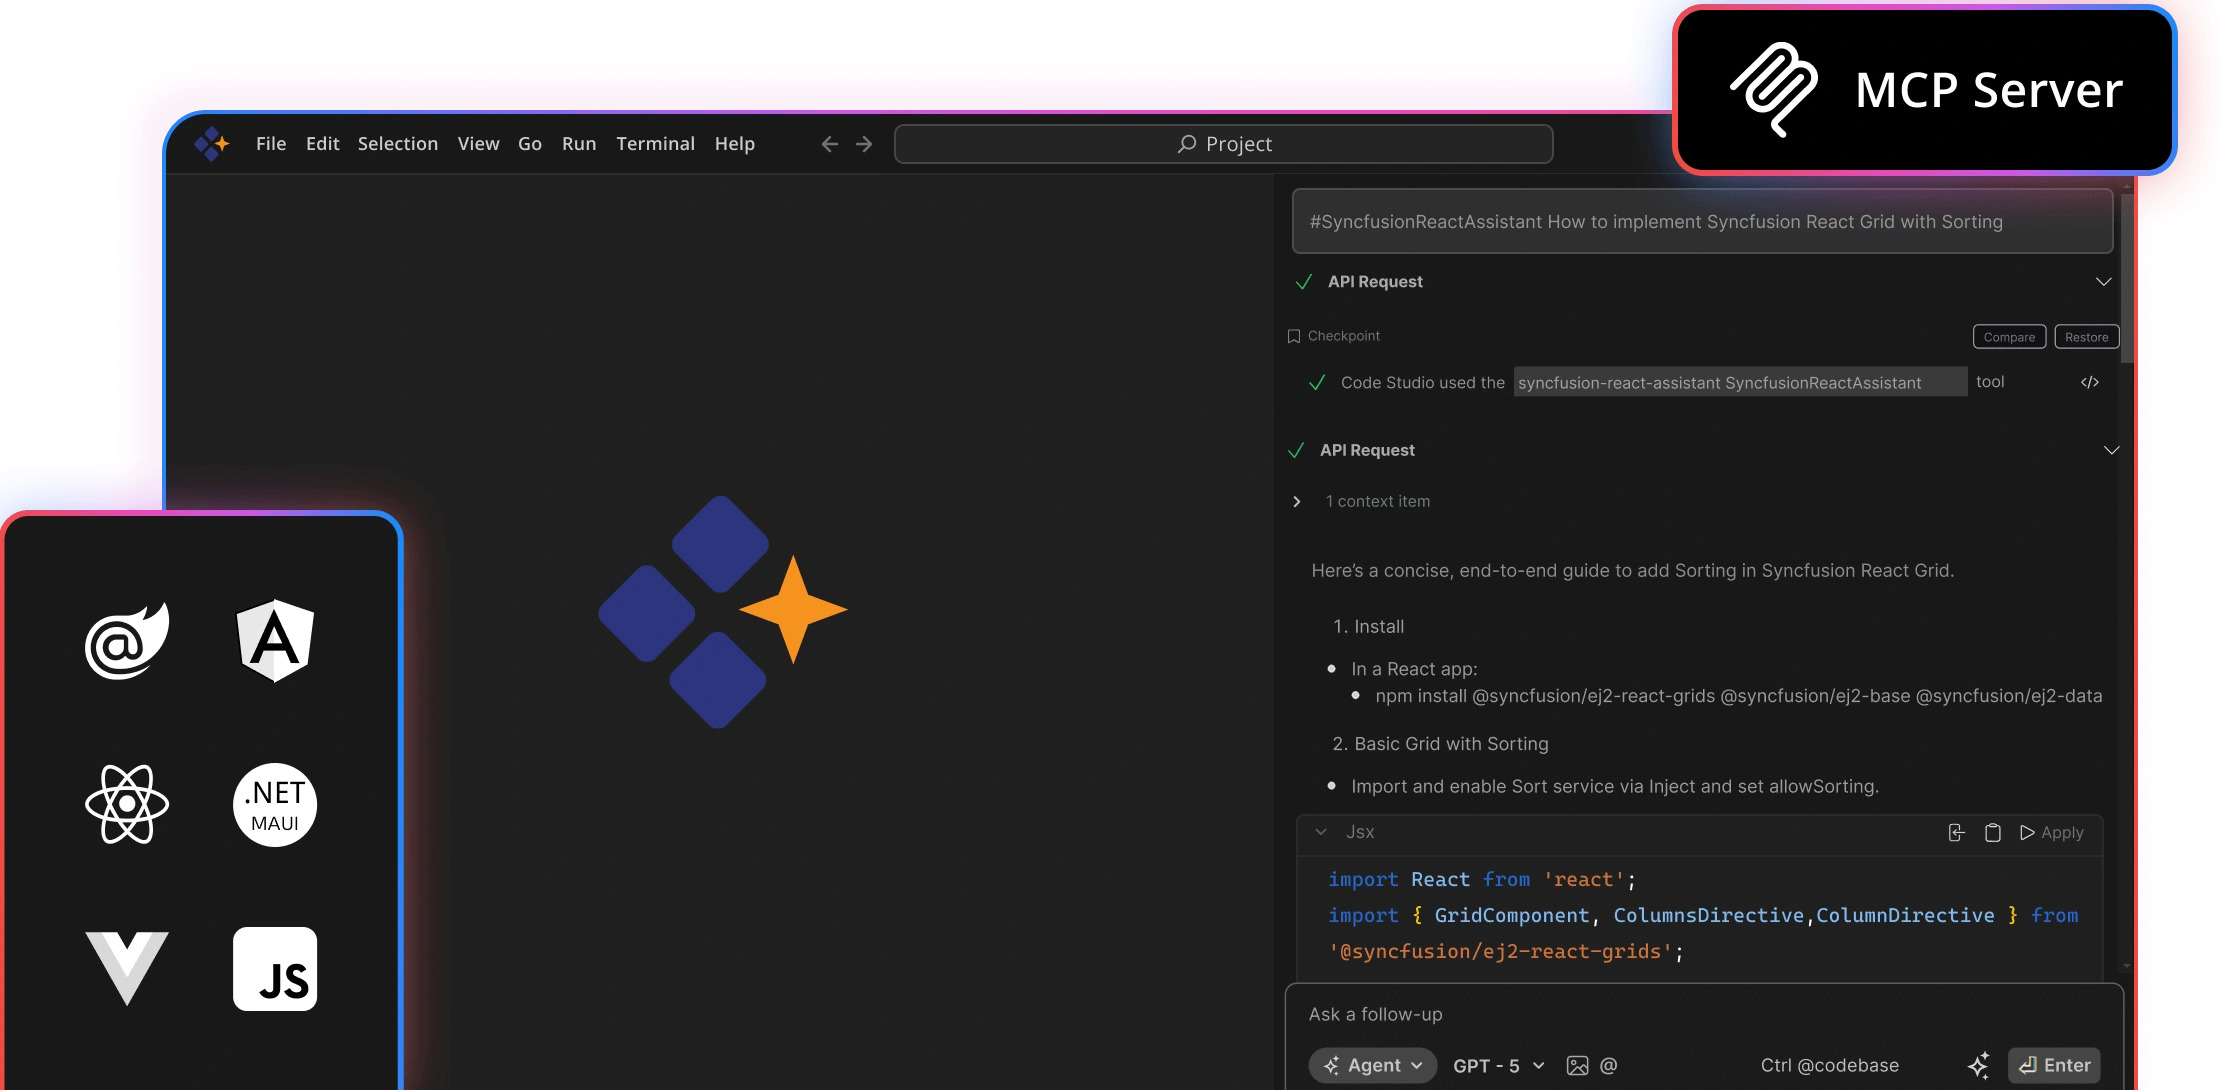
Task: Expand the 1 context item row
Action: coord(1297,501)
